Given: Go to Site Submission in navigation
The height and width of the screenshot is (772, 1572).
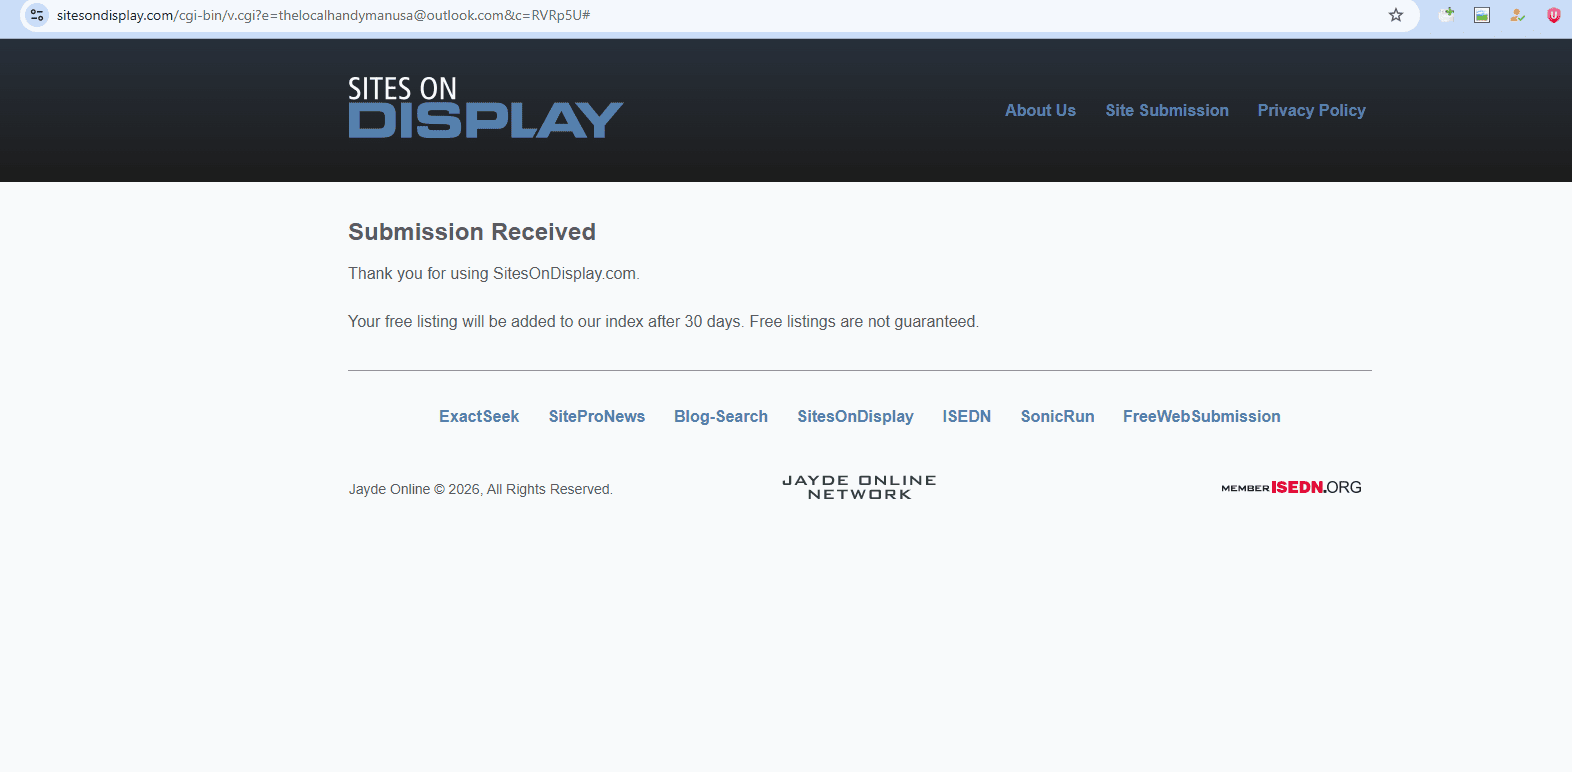Looking at the screenshot, I should tap(1166, 111).
